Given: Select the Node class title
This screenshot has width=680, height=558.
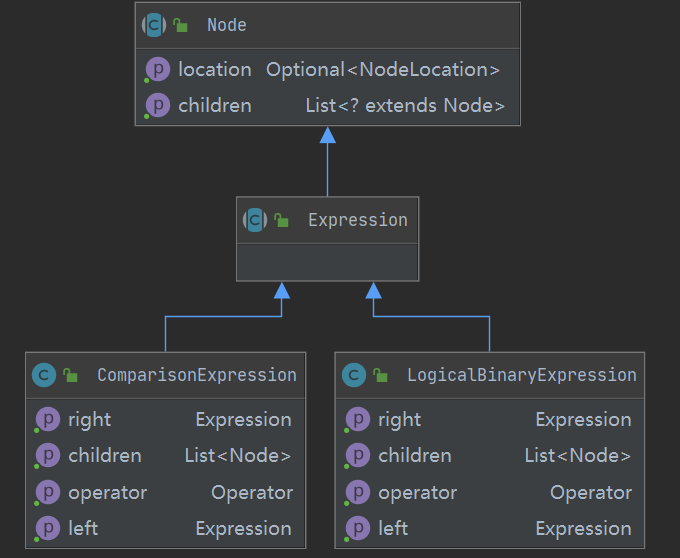Looking at the screenshot, I should (x=227, y=25).
